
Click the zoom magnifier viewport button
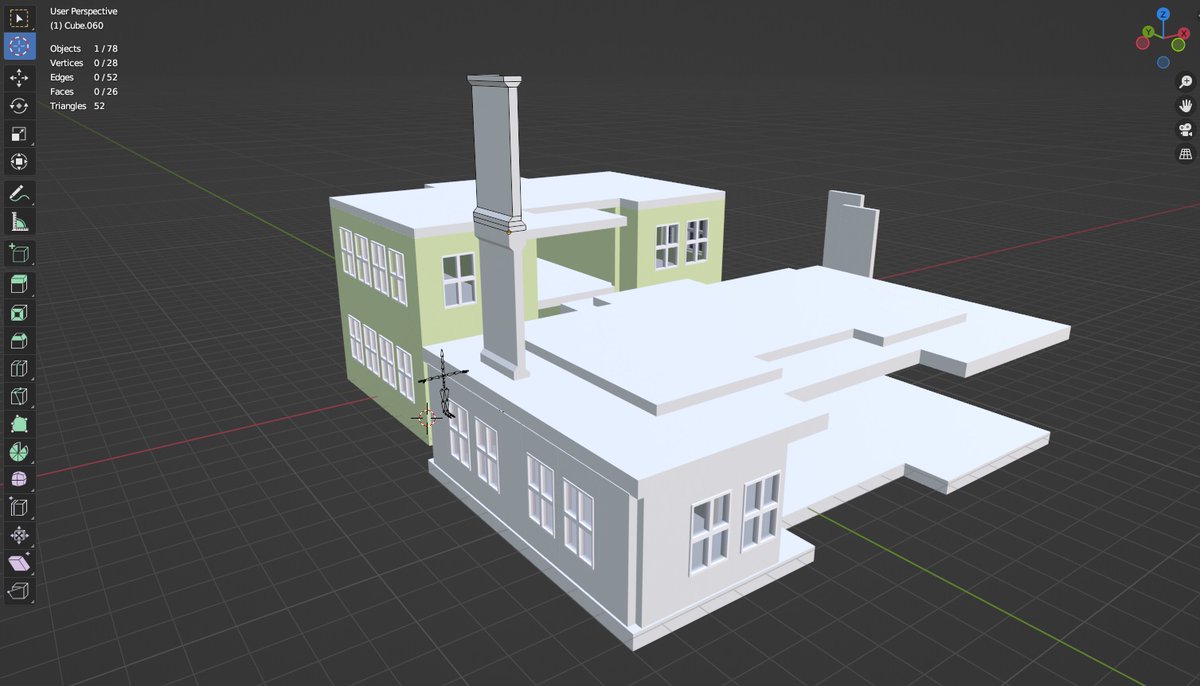click(1186, 82)
